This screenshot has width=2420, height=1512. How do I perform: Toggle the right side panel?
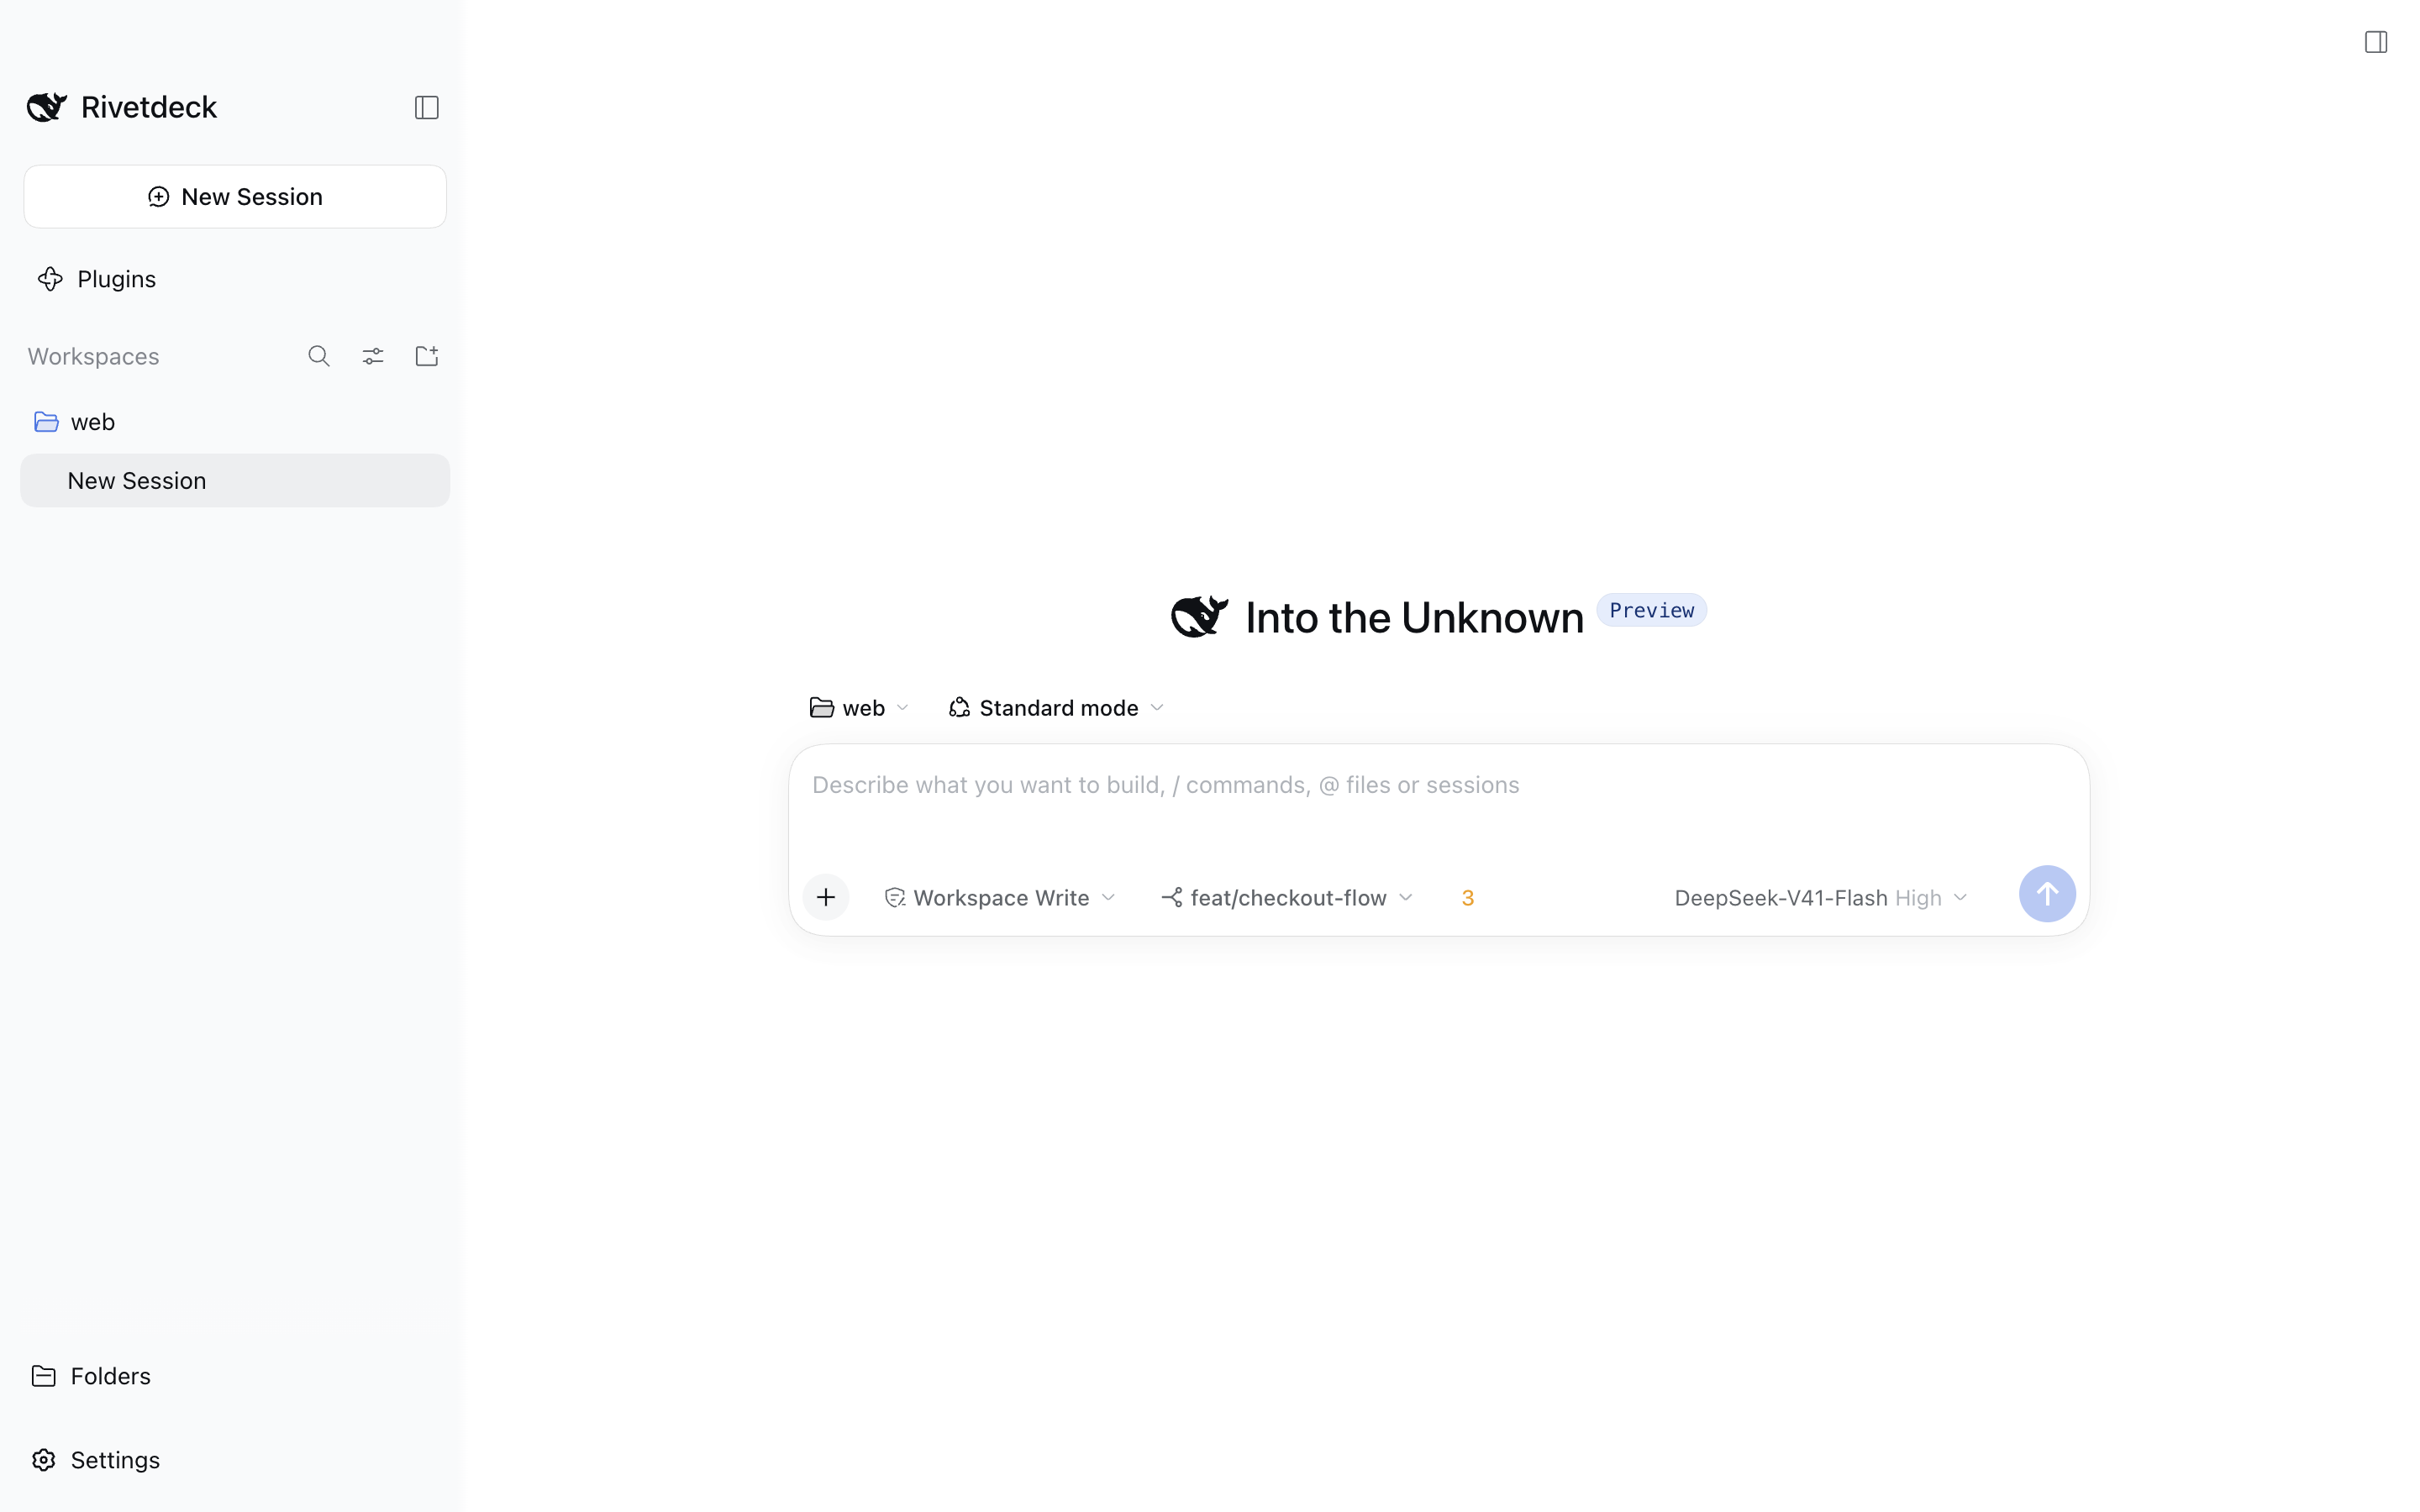2376,42
